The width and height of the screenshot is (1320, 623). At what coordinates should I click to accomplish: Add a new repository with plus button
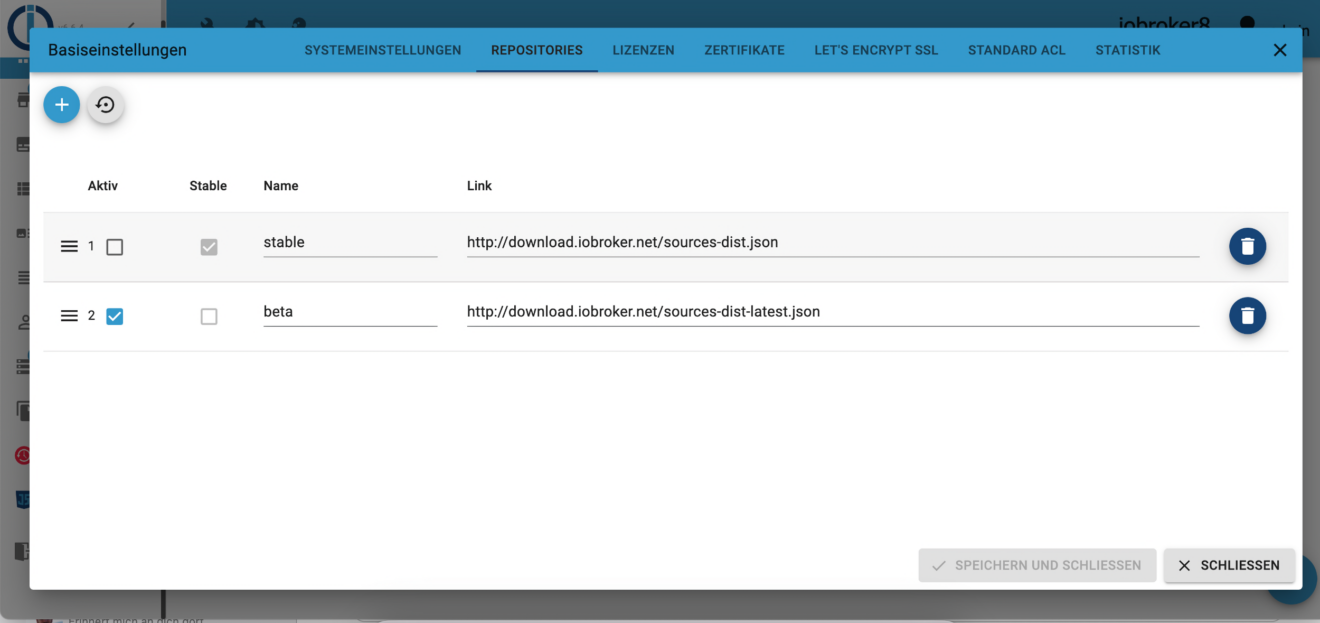pos(62,105)
